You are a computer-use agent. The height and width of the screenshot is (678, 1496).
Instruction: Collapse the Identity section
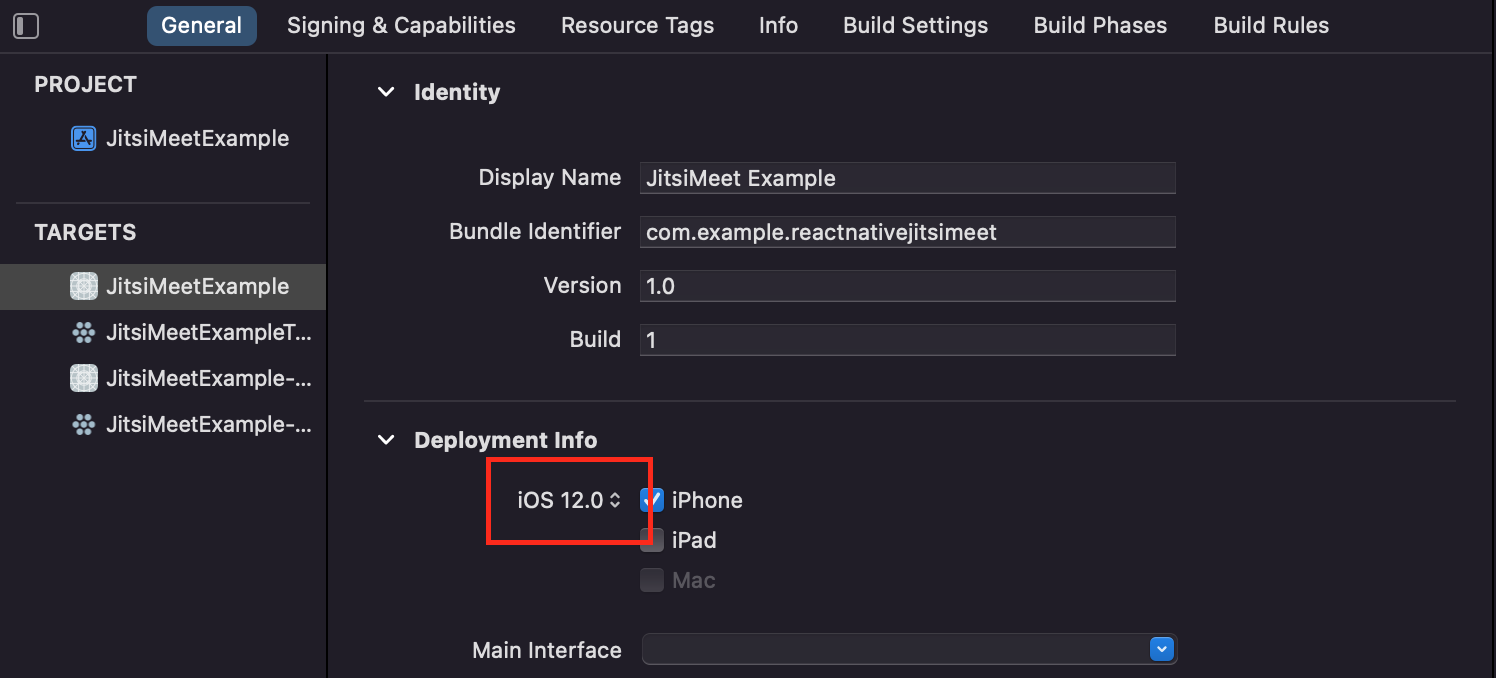(x=386, y=92)
